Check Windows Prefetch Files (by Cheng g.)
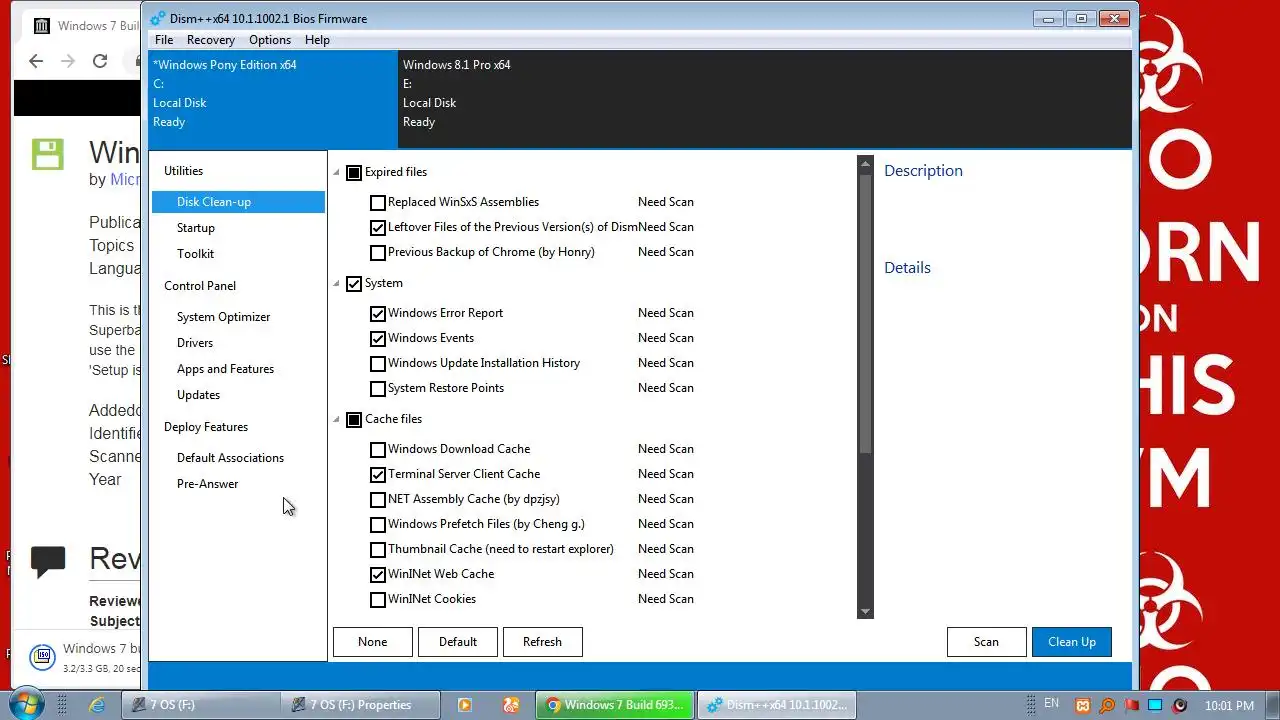The width and height of the screenshot is (1280, 720). pos(378,524)
